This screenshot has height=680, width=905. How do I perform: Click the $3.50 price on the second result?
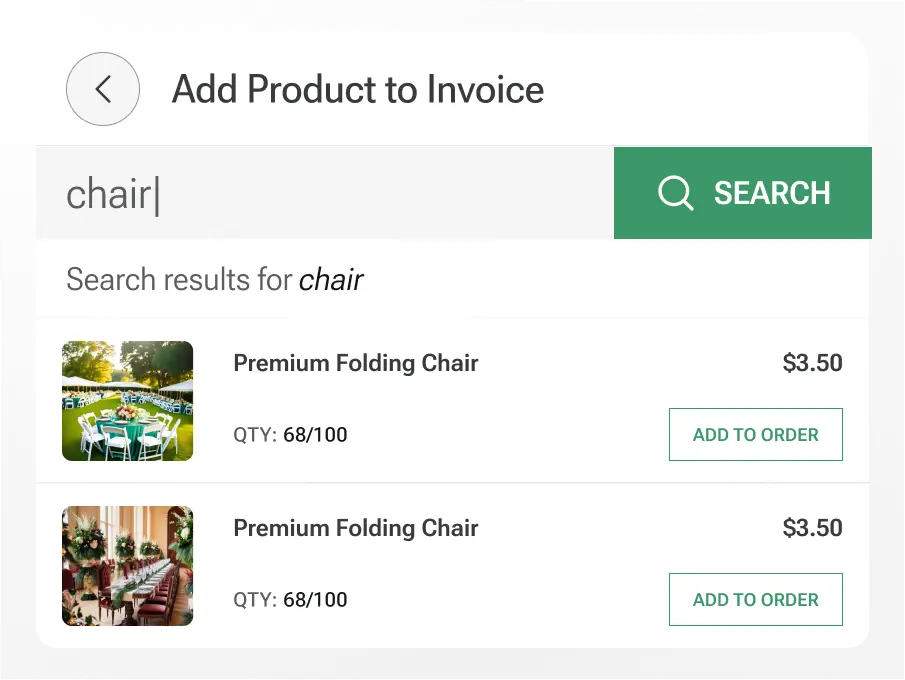(812, 528)
